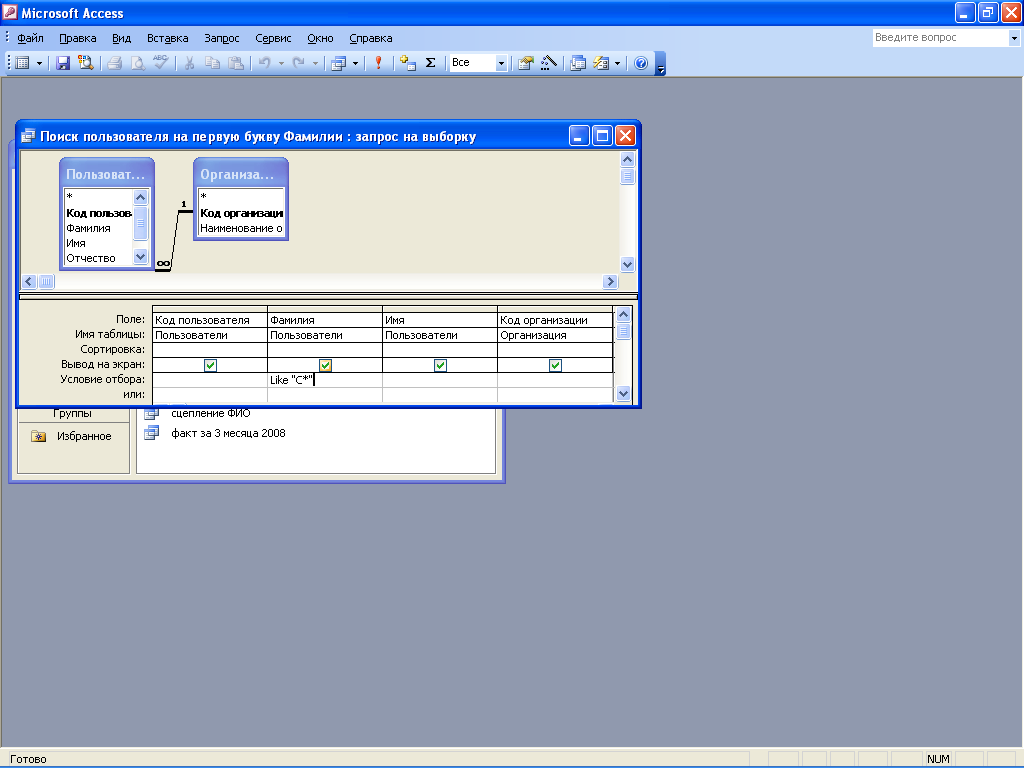
Task: Click the View (datasheet) toolbar icon
Action: [23, 63]
